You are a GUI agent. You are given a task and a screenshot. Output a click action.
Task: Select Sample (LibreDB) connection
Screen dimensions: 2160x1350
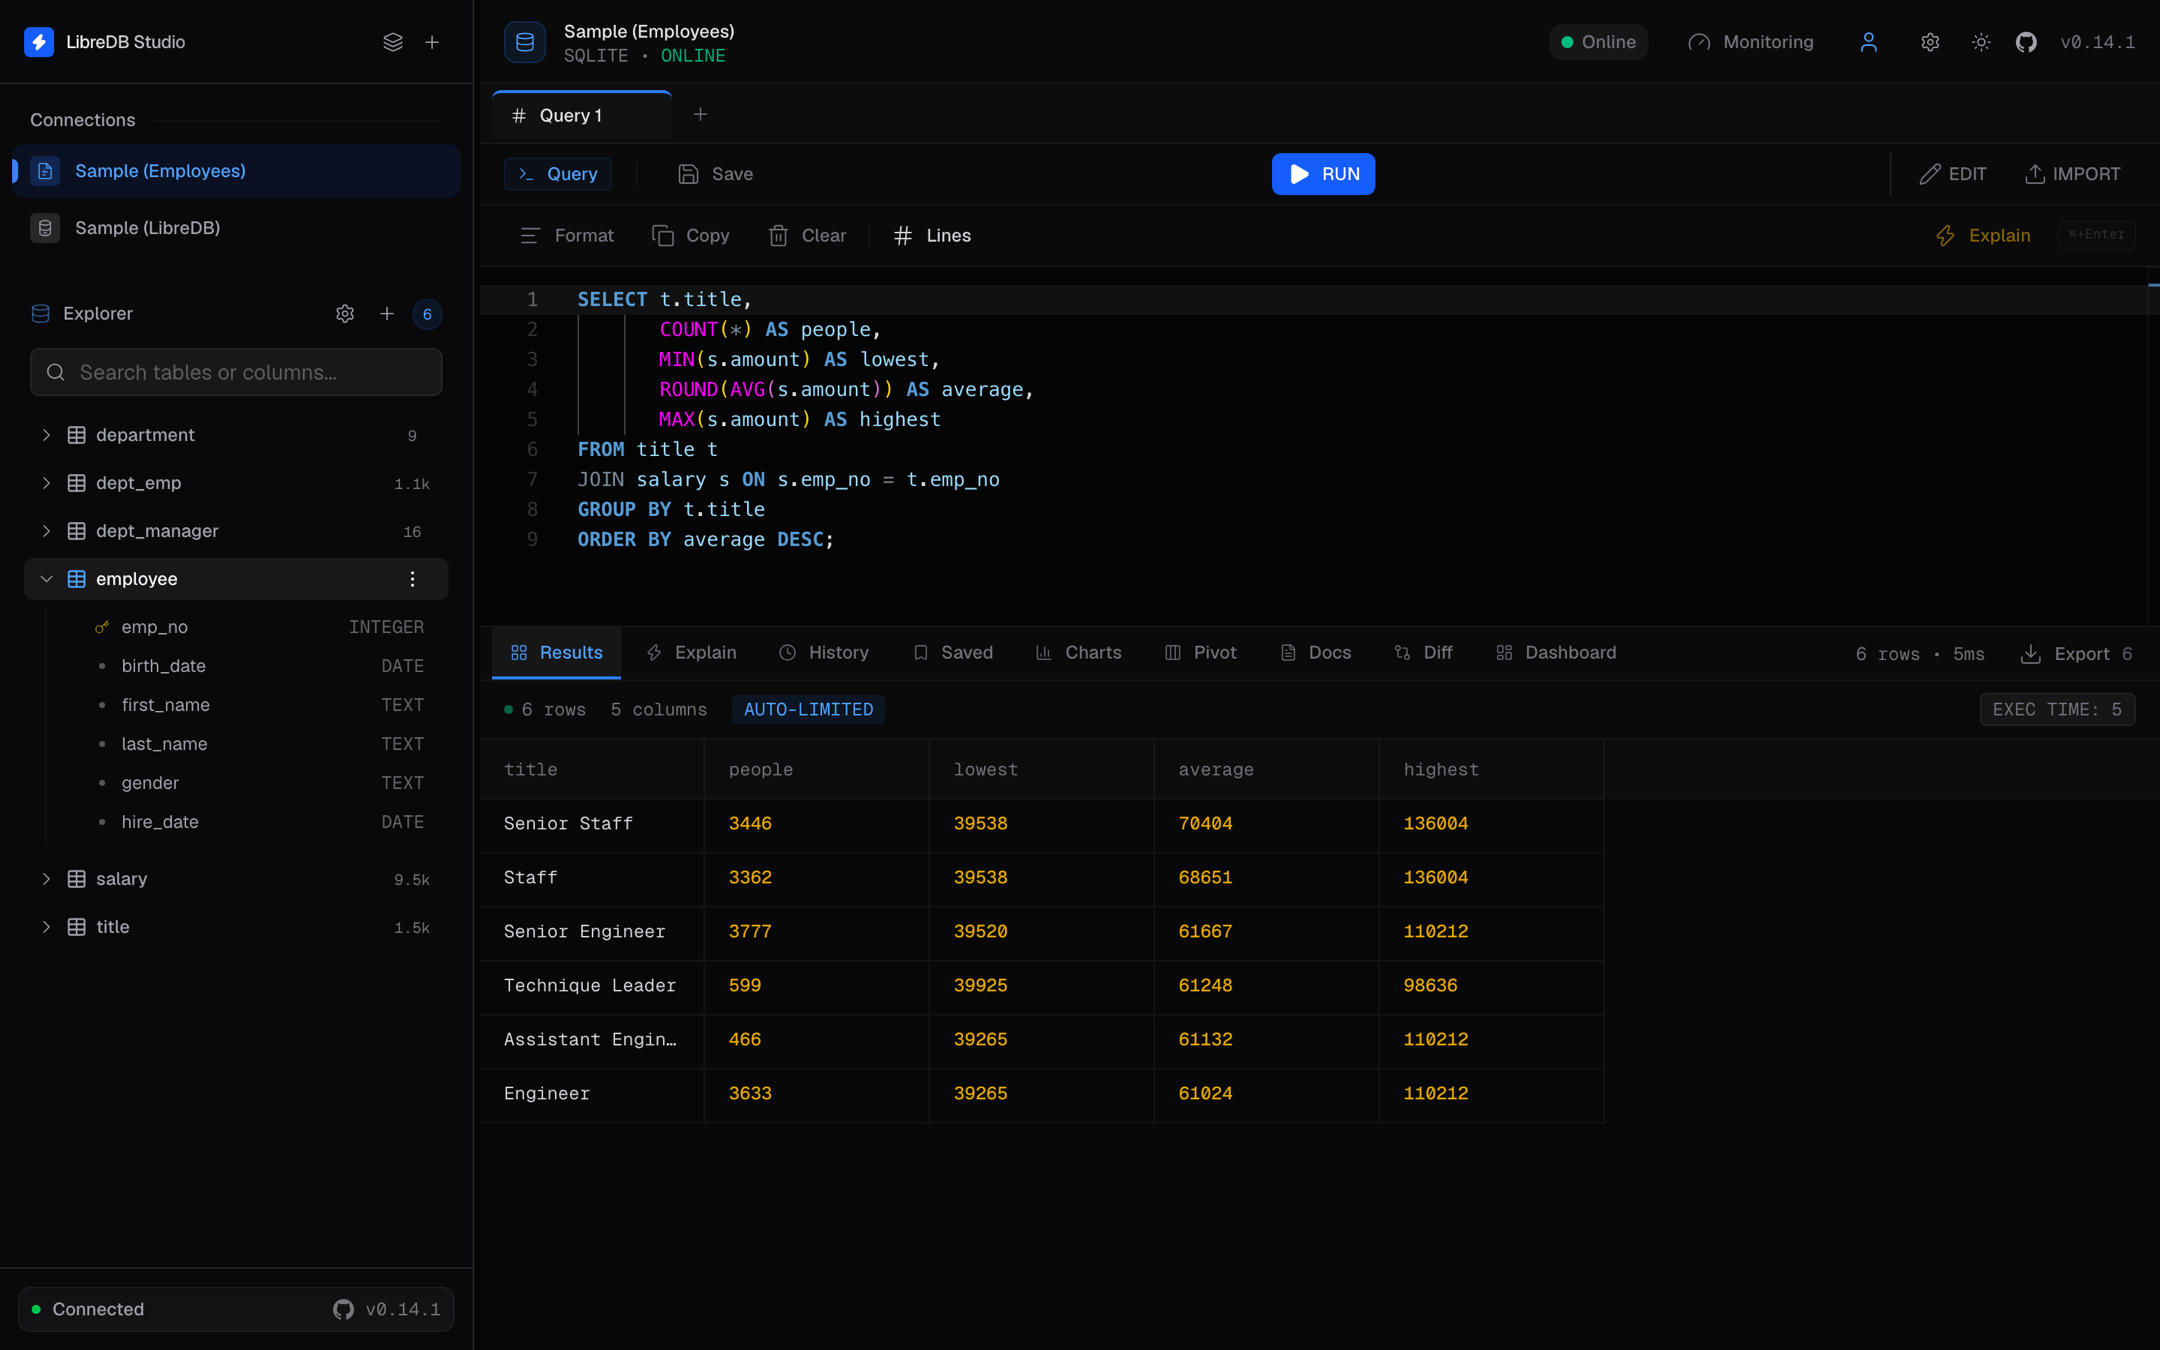point(236,228)
